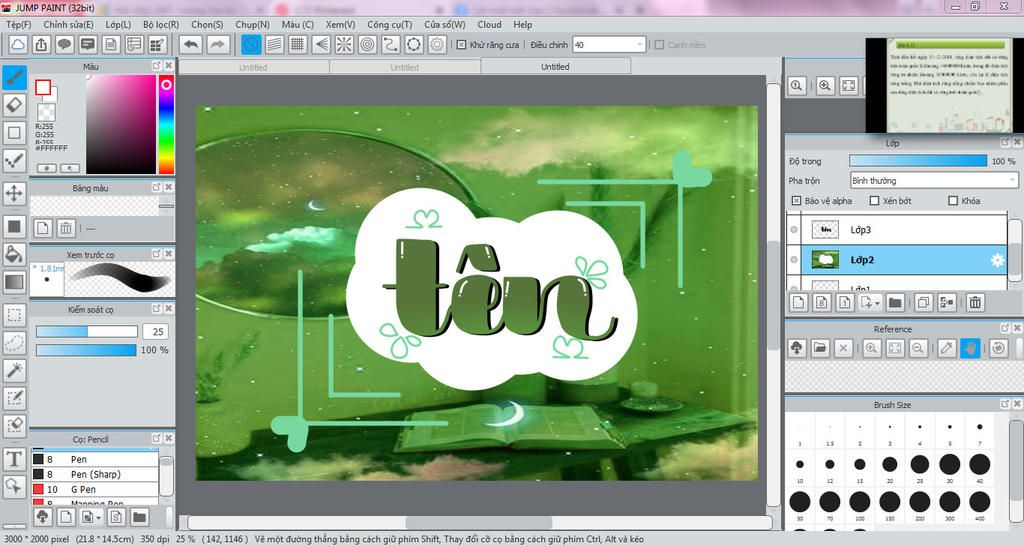Undock the Kiểm soát cọ panel
Viewport: 1024px width, 546px height.
pyautogui.click(x=157, y=308)
